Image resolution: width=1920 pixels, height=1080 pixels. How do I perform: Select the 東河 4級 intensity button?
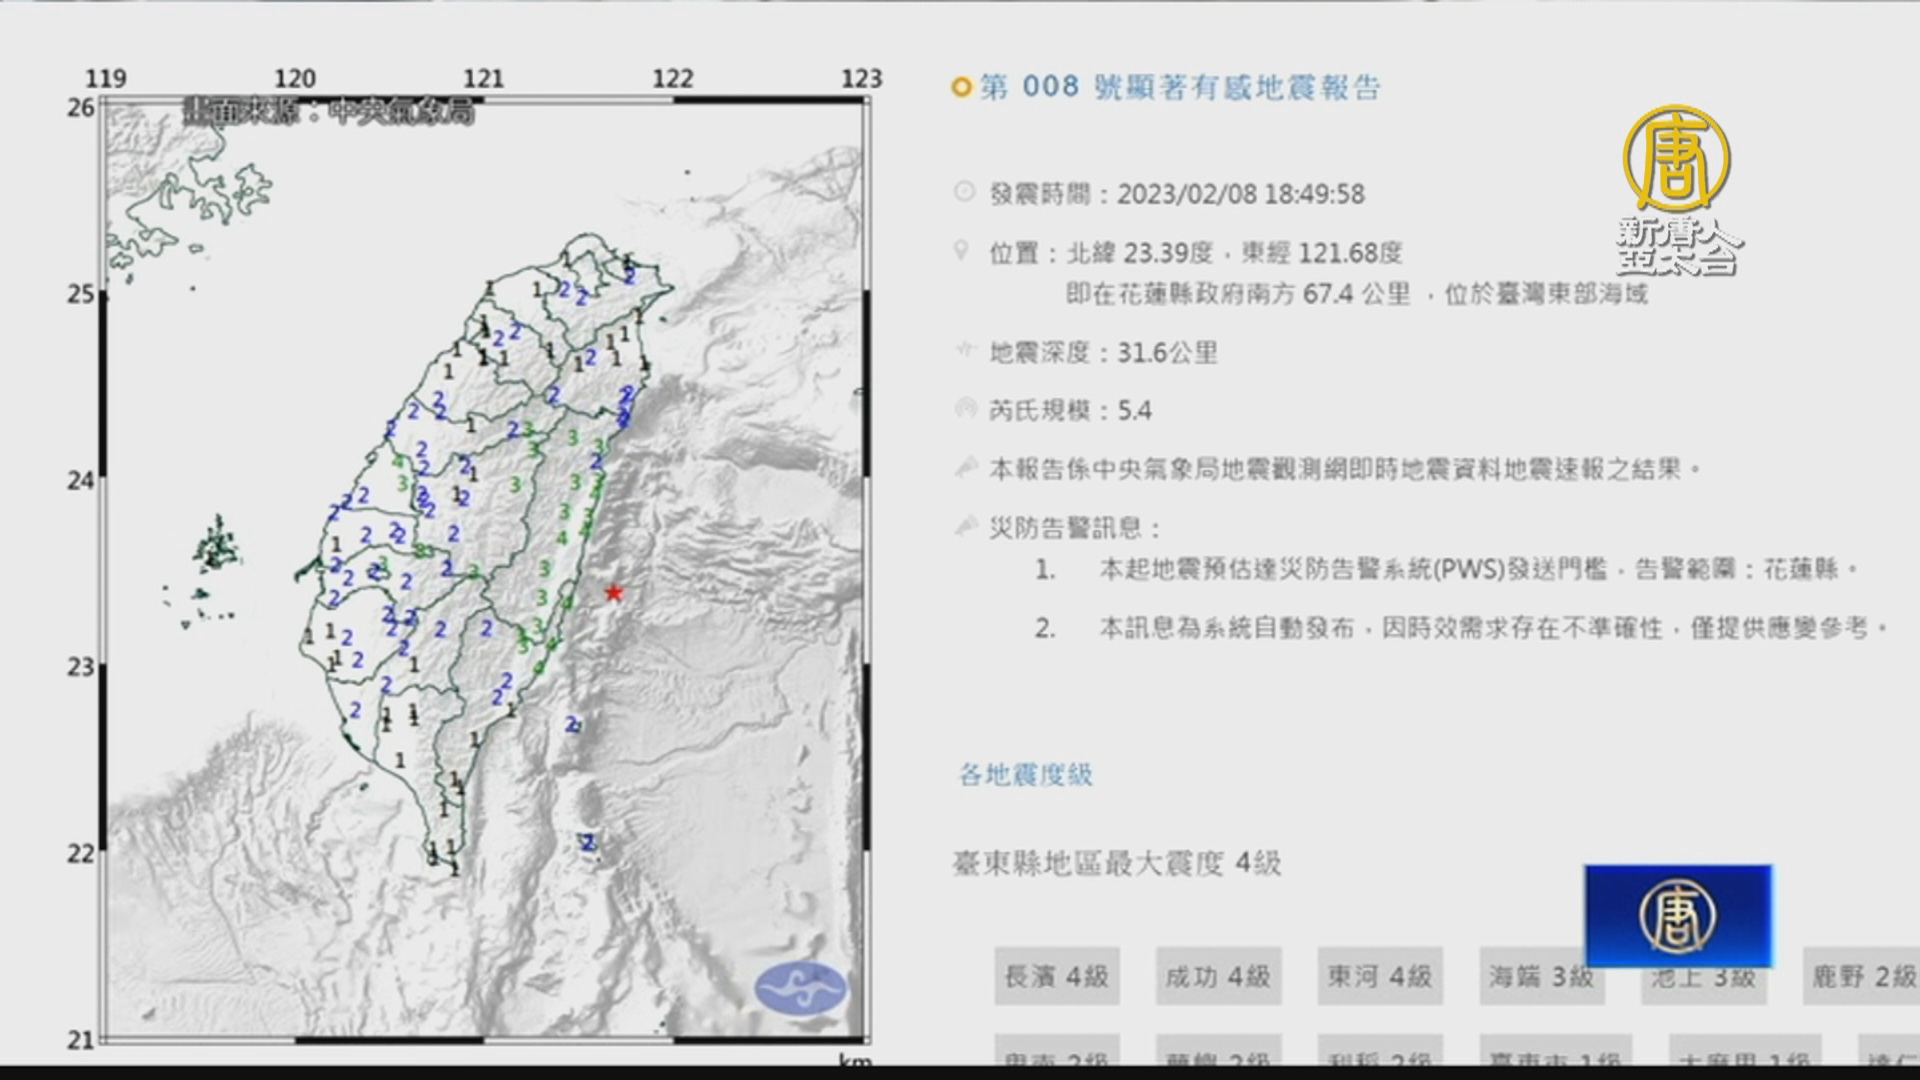(1380, 976)
